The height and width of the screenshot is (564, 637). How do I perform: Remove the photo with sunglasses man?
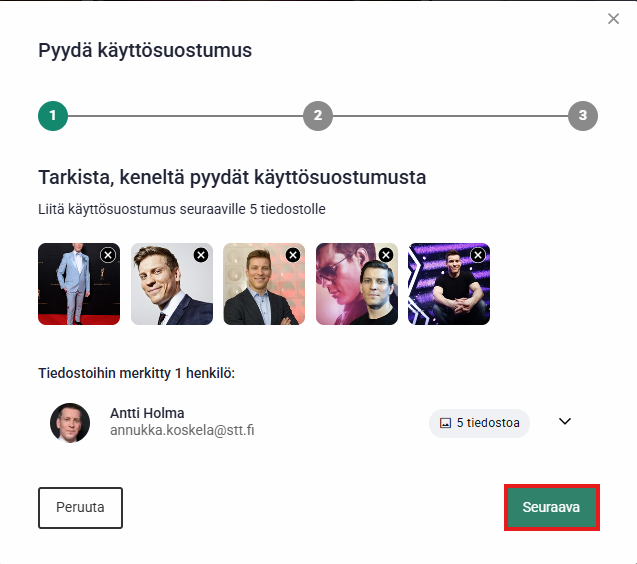pos(386,255)
